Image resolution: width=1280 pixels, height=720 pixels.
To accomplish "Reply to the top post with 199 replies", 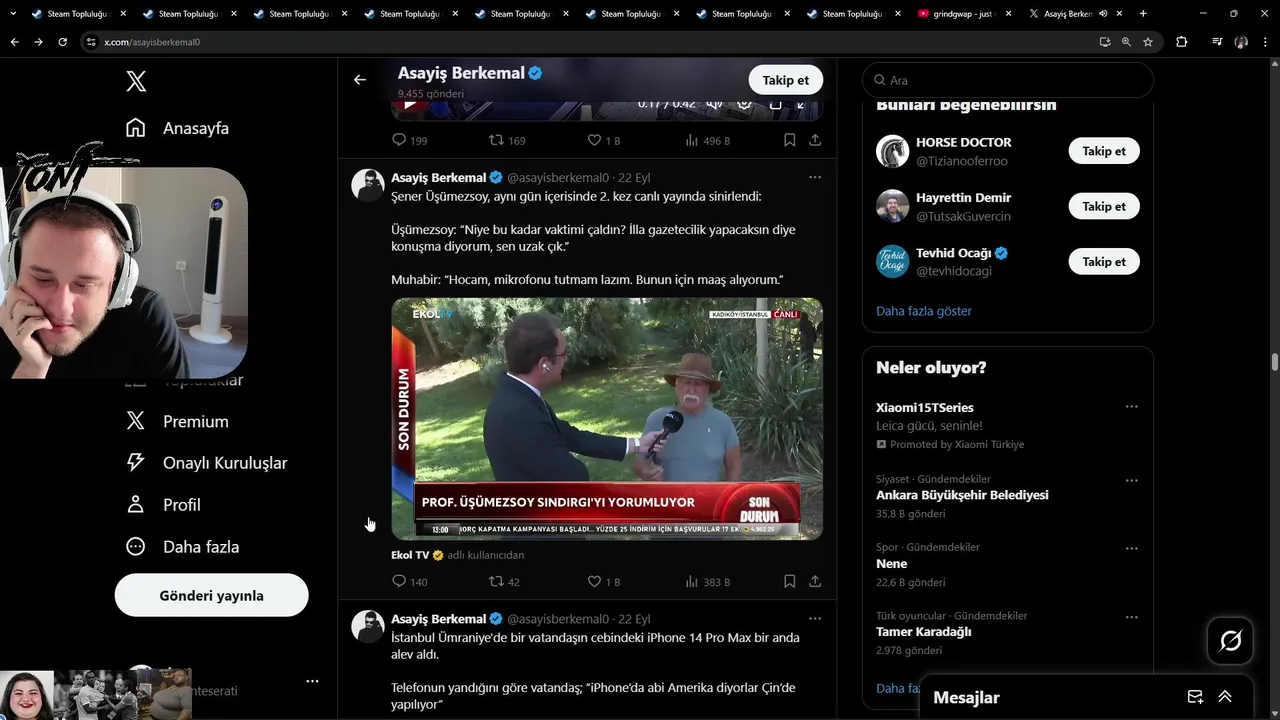I will (399, 140).
